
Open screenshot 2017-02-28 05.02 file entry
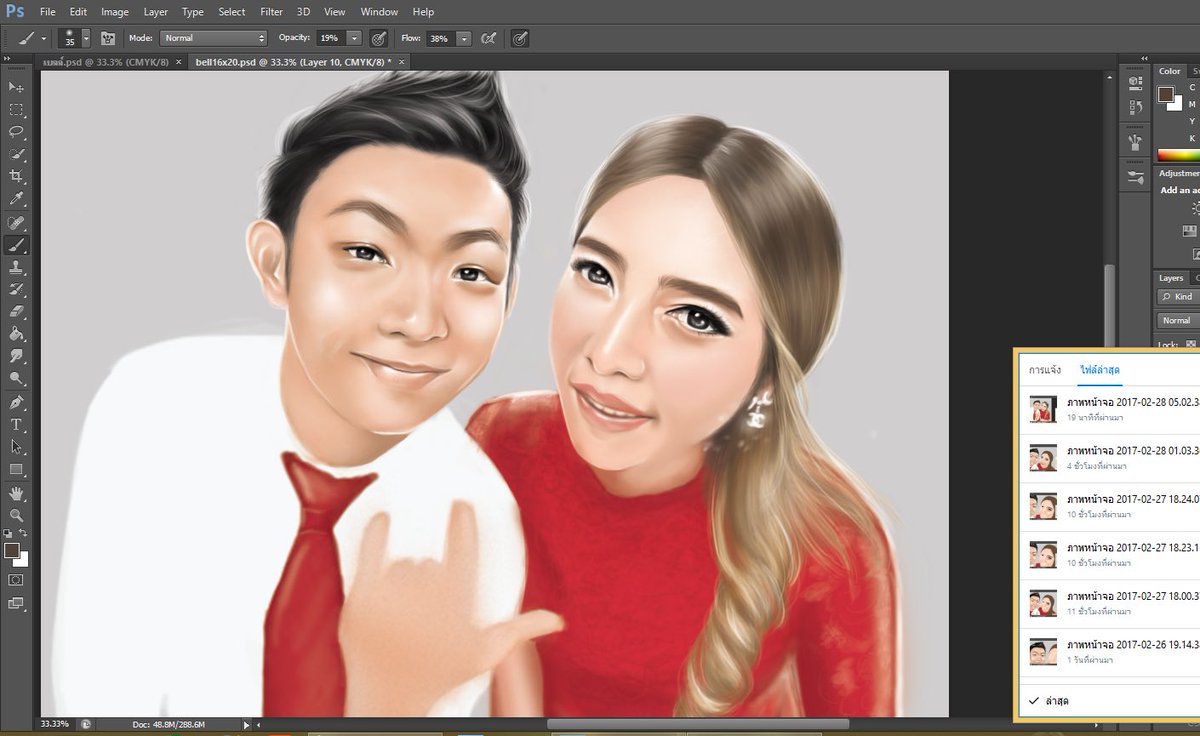coord(1111,409)
